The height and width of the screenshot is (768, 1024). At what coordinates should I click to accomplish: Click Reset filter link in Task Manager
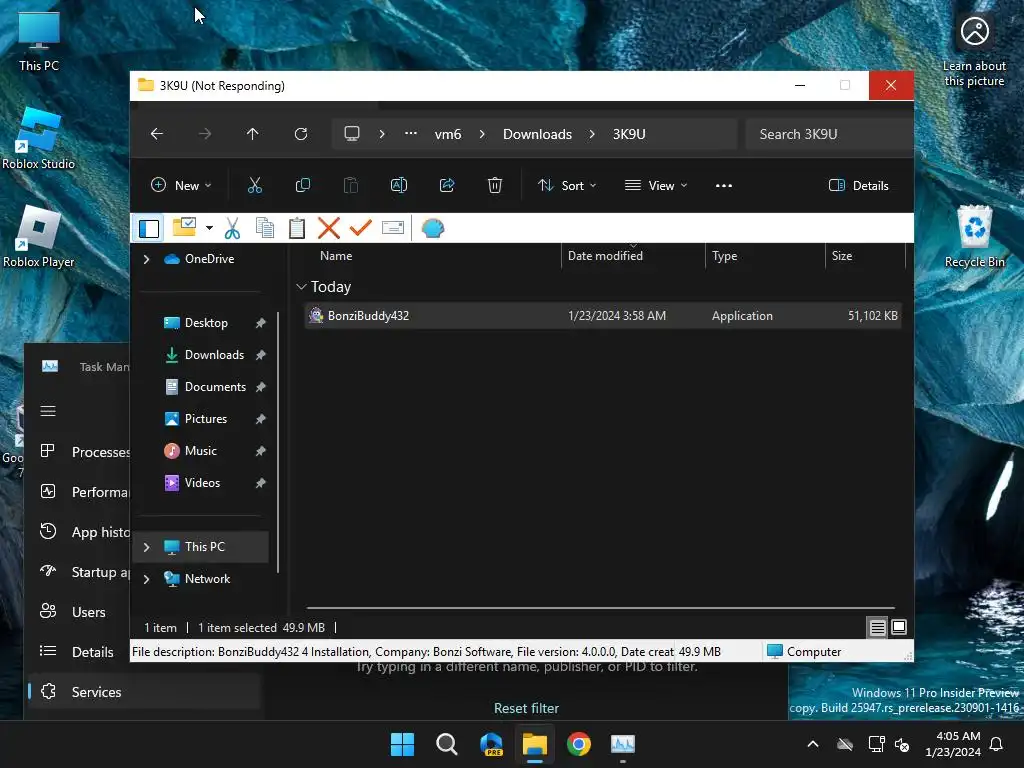pyautogui.click(x=526, y=708)
